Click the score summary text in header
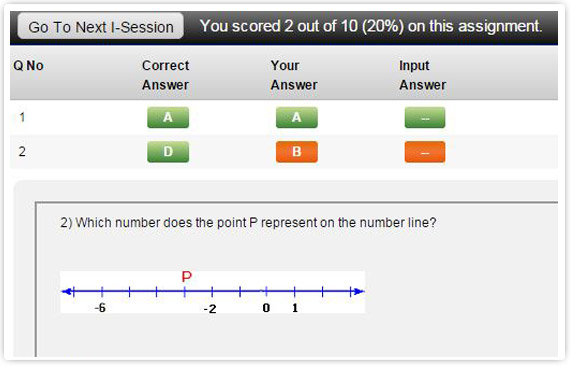Viewport: 573px width, 366px height. coord(371,26)
